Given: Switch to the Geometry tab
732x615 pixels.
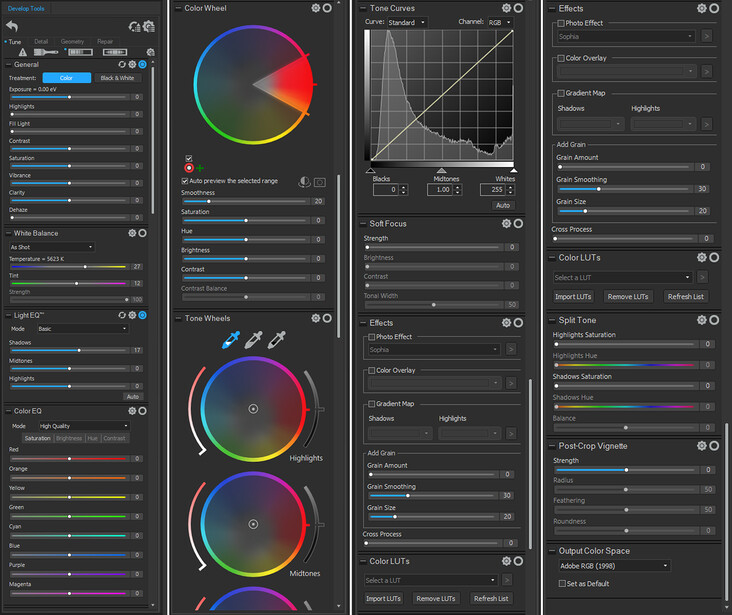Looking at the screenshot, I should click(72, 42).
